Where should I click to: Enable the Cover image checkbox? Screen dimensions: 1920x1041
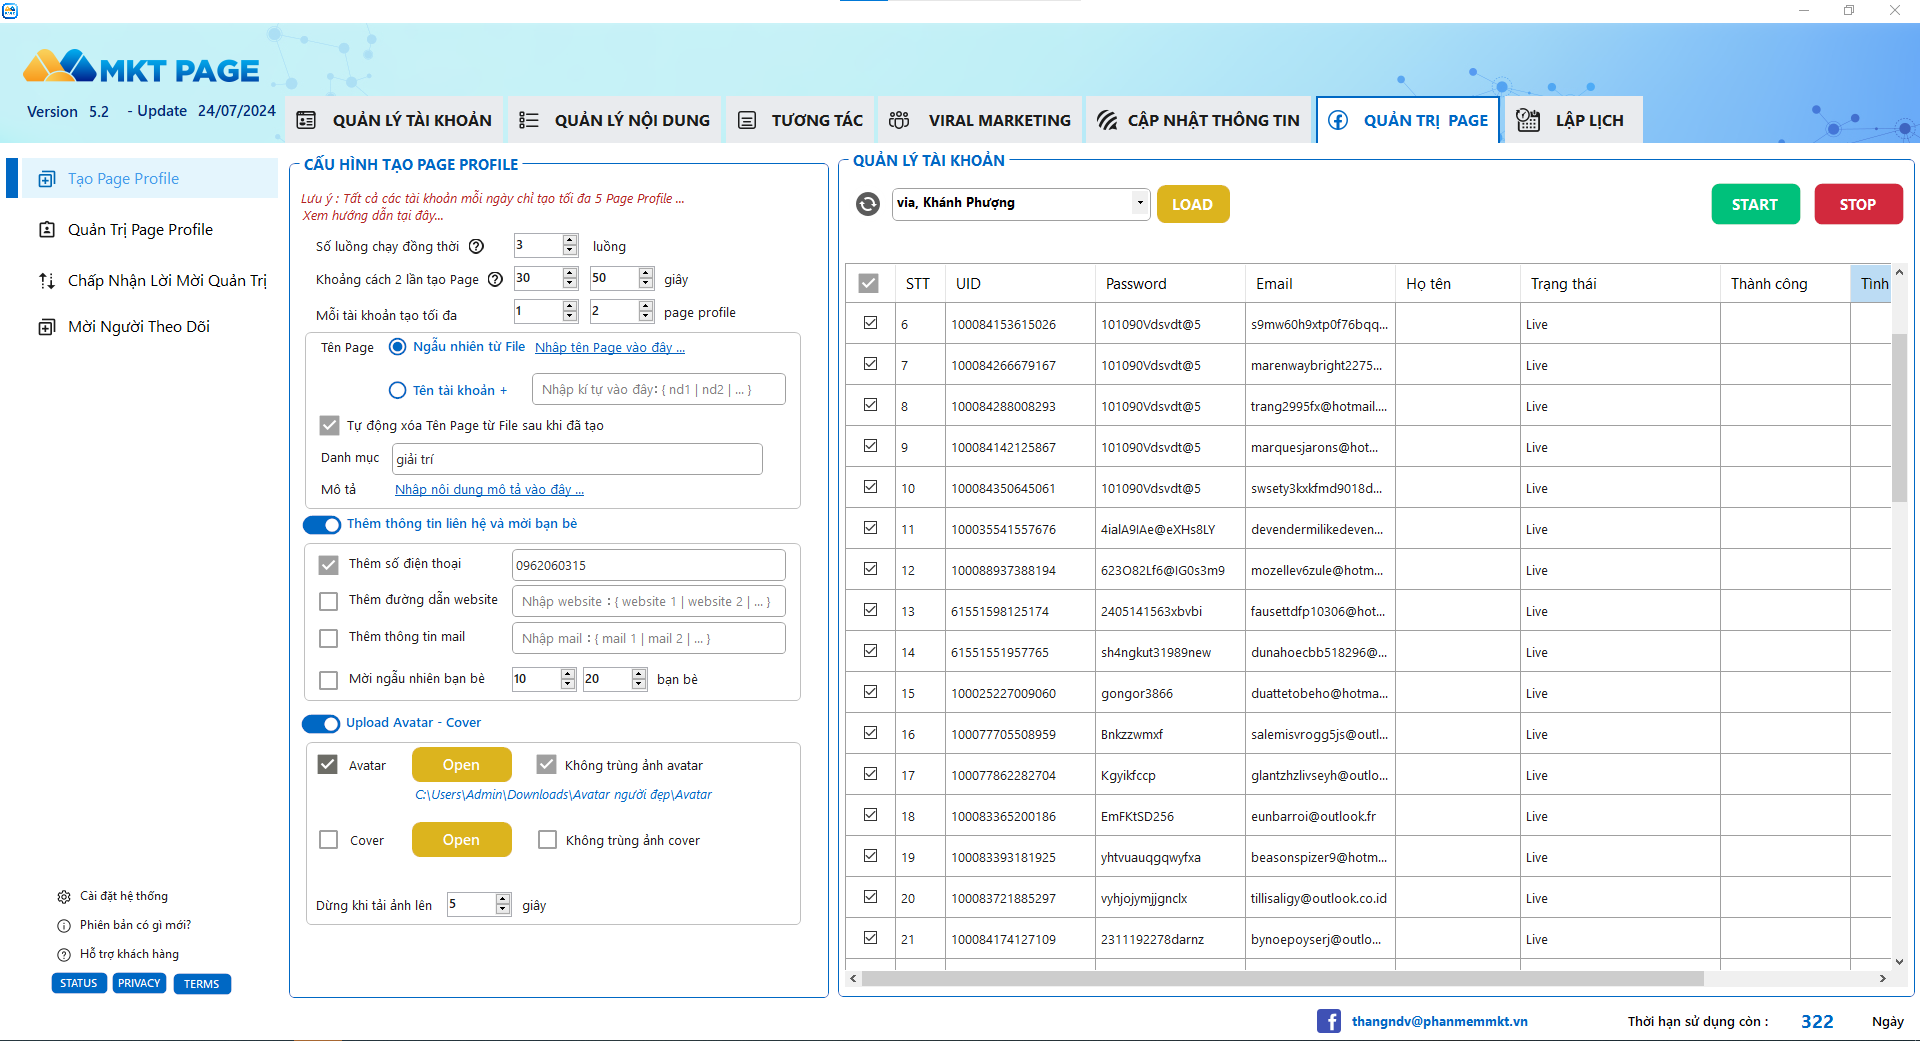328,840
